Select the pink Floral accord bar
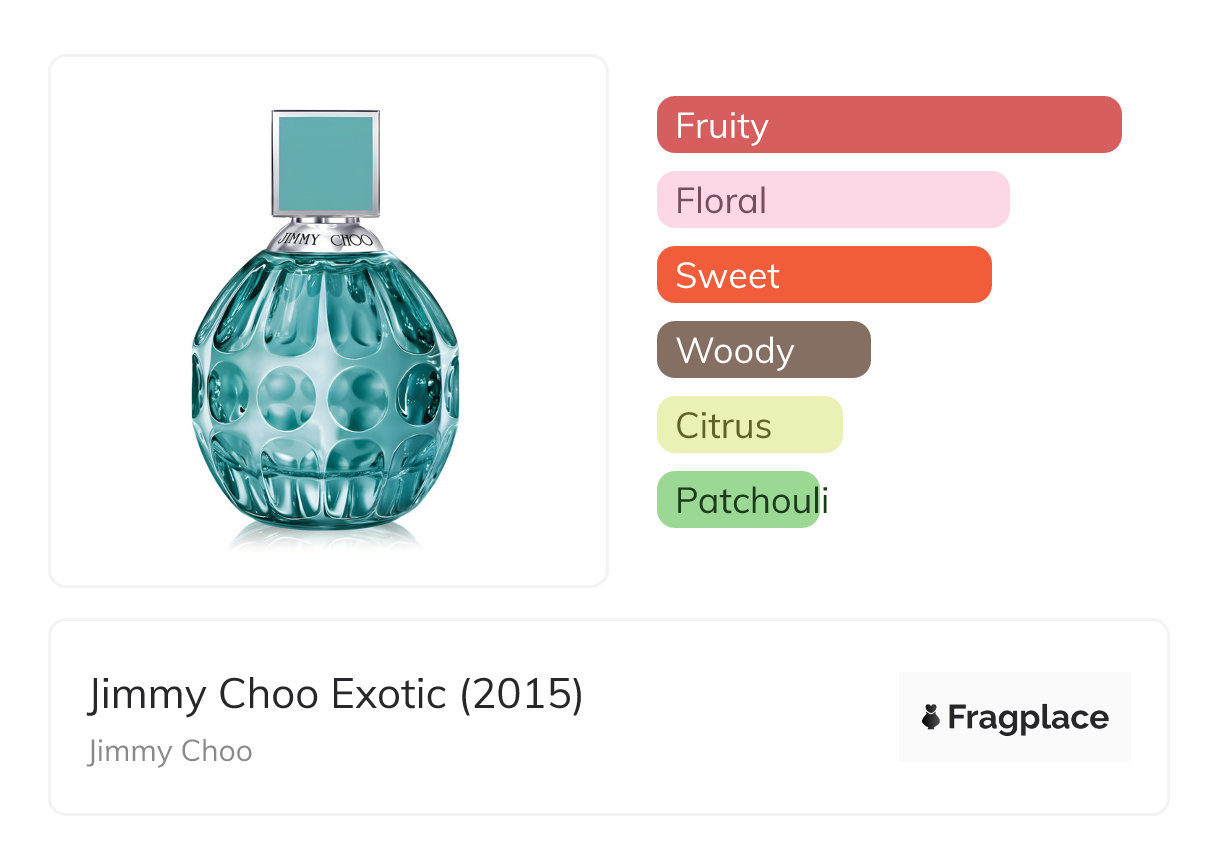 coord(832,200)
